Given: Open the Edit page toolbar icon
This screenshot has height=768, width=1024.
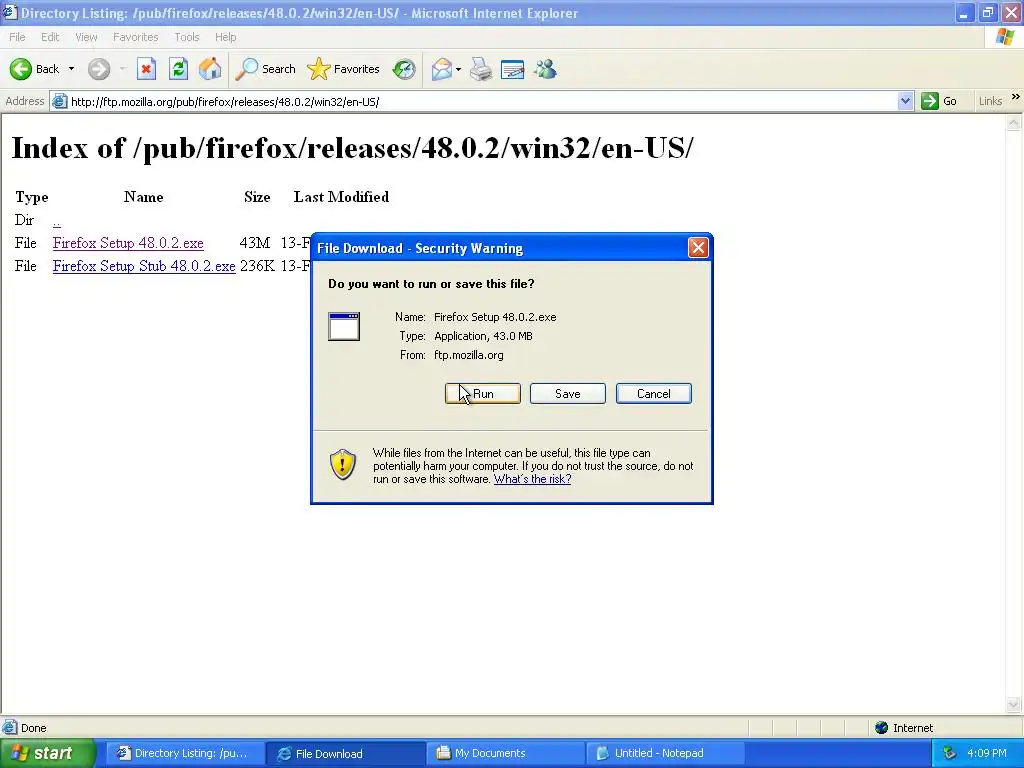Looking at the screenshot, I should (x=513, y=69).
